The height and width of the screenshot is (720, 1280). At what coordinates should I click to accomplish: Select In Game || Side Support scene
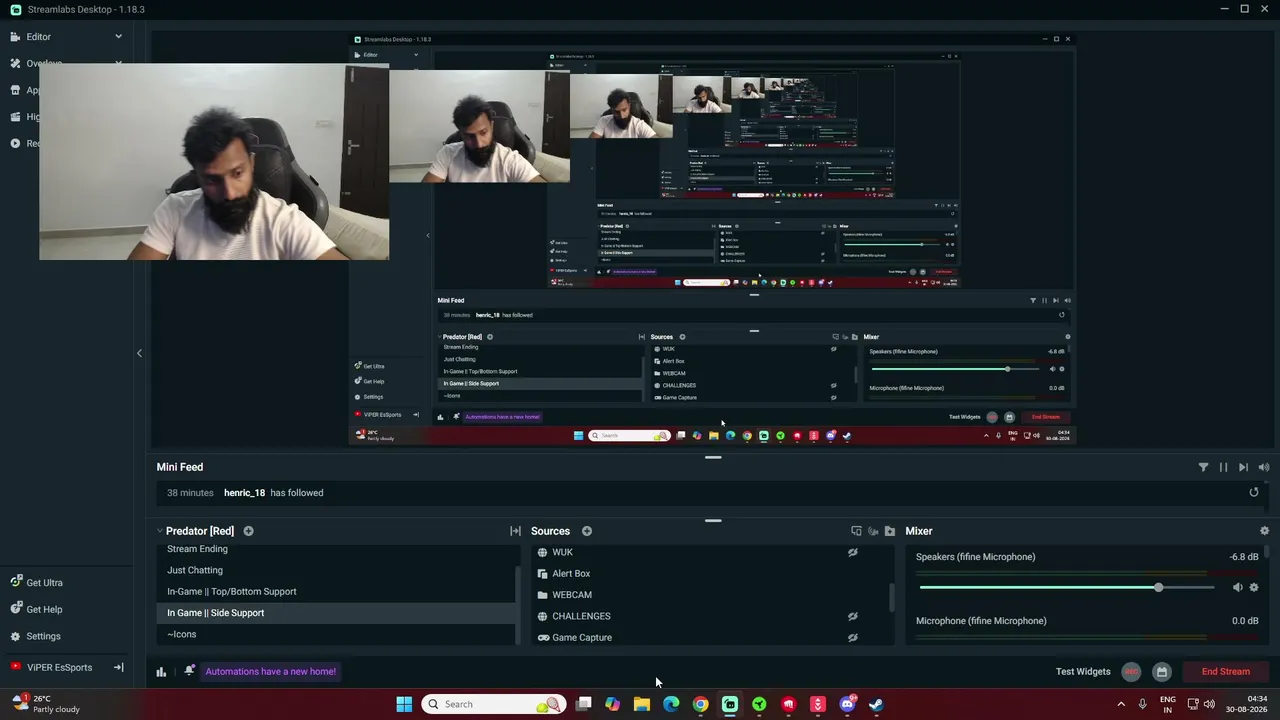tap(336, 613)
